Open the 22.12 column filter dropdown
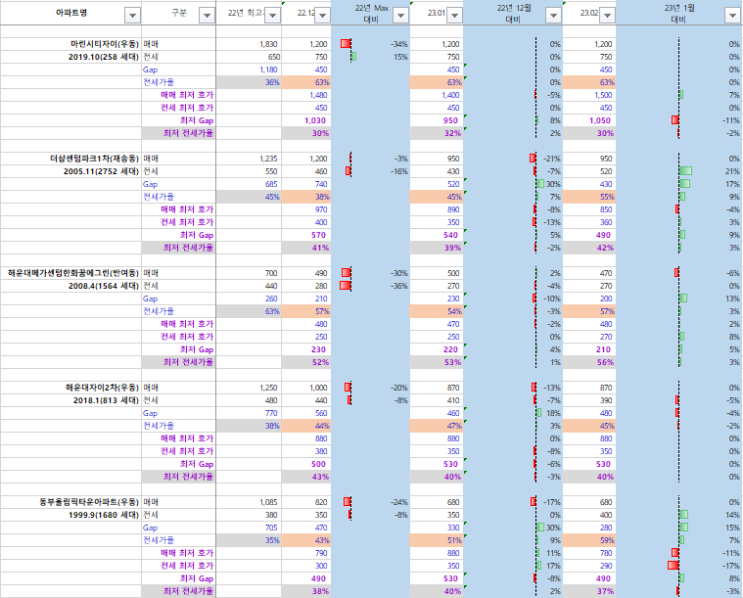743x598 pixels. [323, 16]
